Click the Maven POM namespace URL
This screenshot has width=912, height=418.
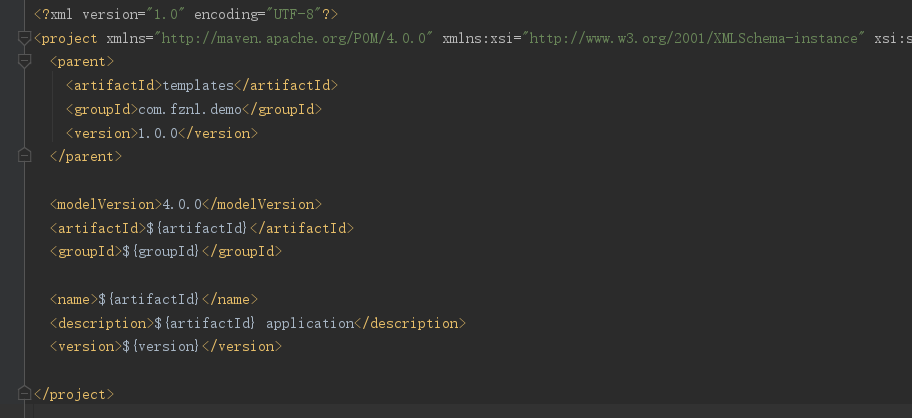[291, 38]
